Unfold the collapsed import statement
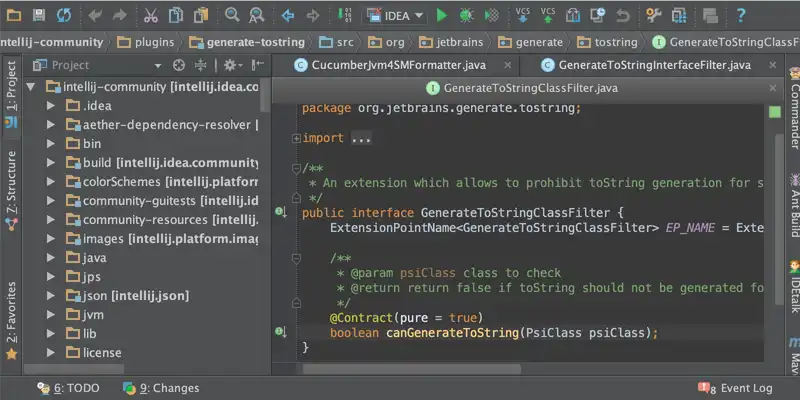Screen dimensions: 800x400 pos(296,139)
